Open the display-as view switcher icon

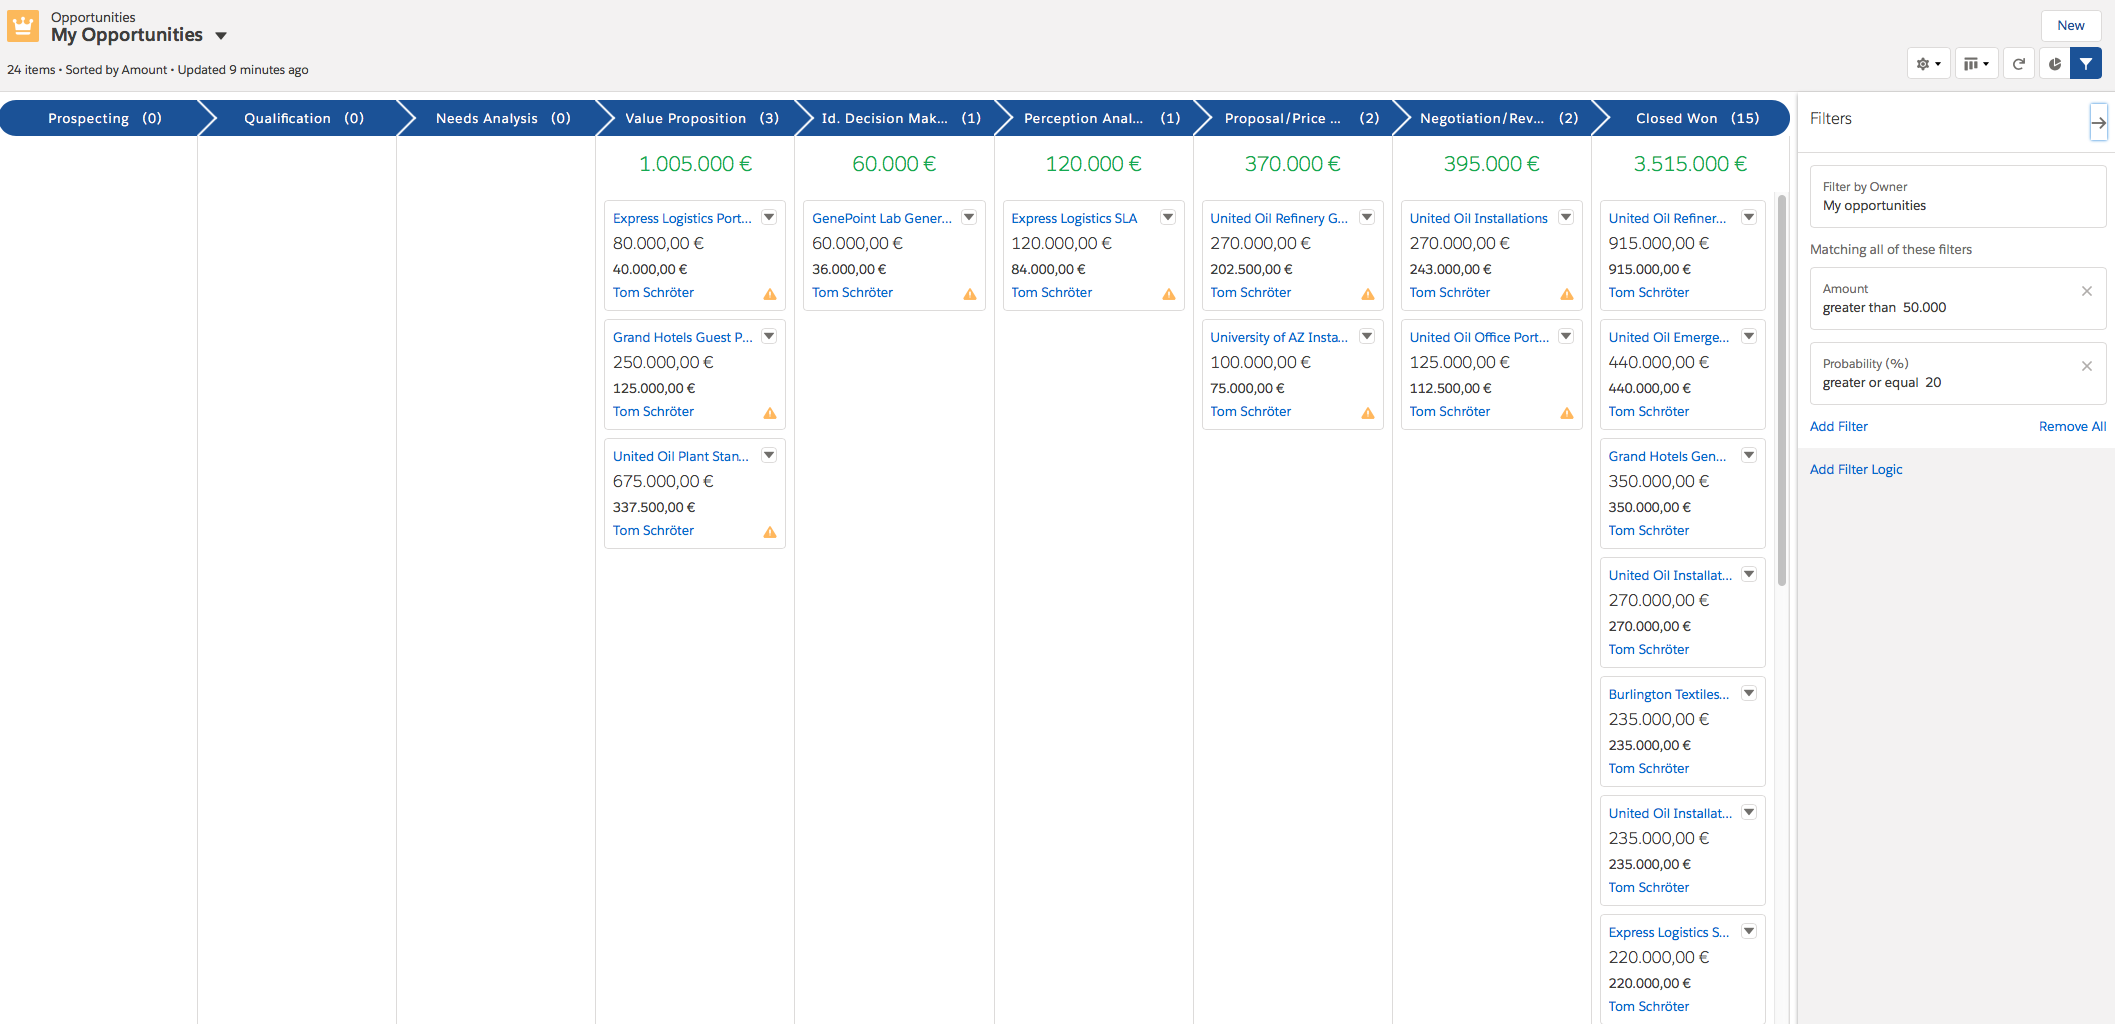pos(1976,64)
